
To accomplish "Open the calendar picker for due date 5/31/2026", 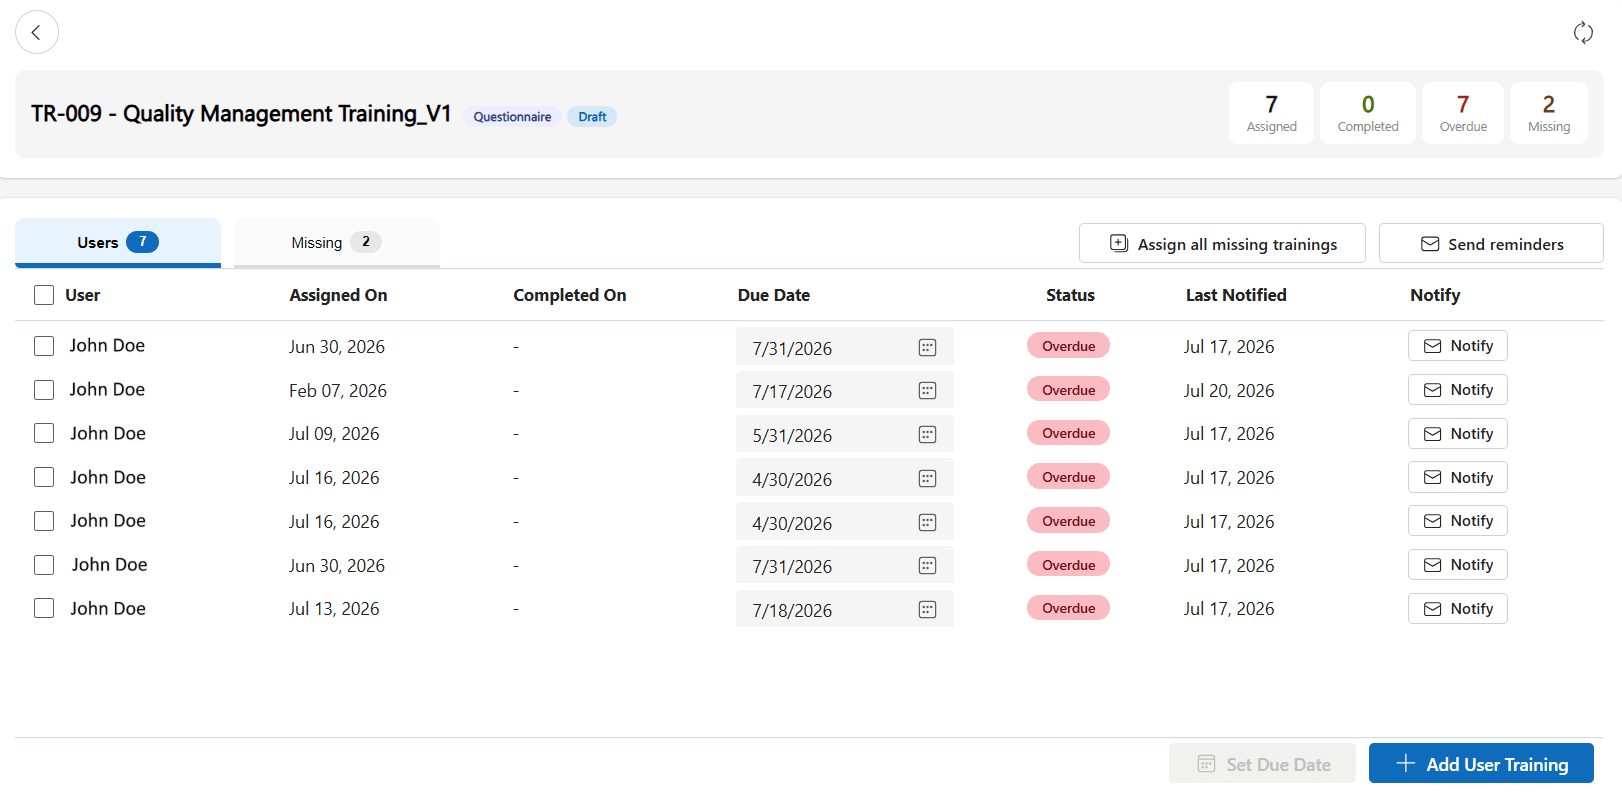I will click(x=927, y=435).
